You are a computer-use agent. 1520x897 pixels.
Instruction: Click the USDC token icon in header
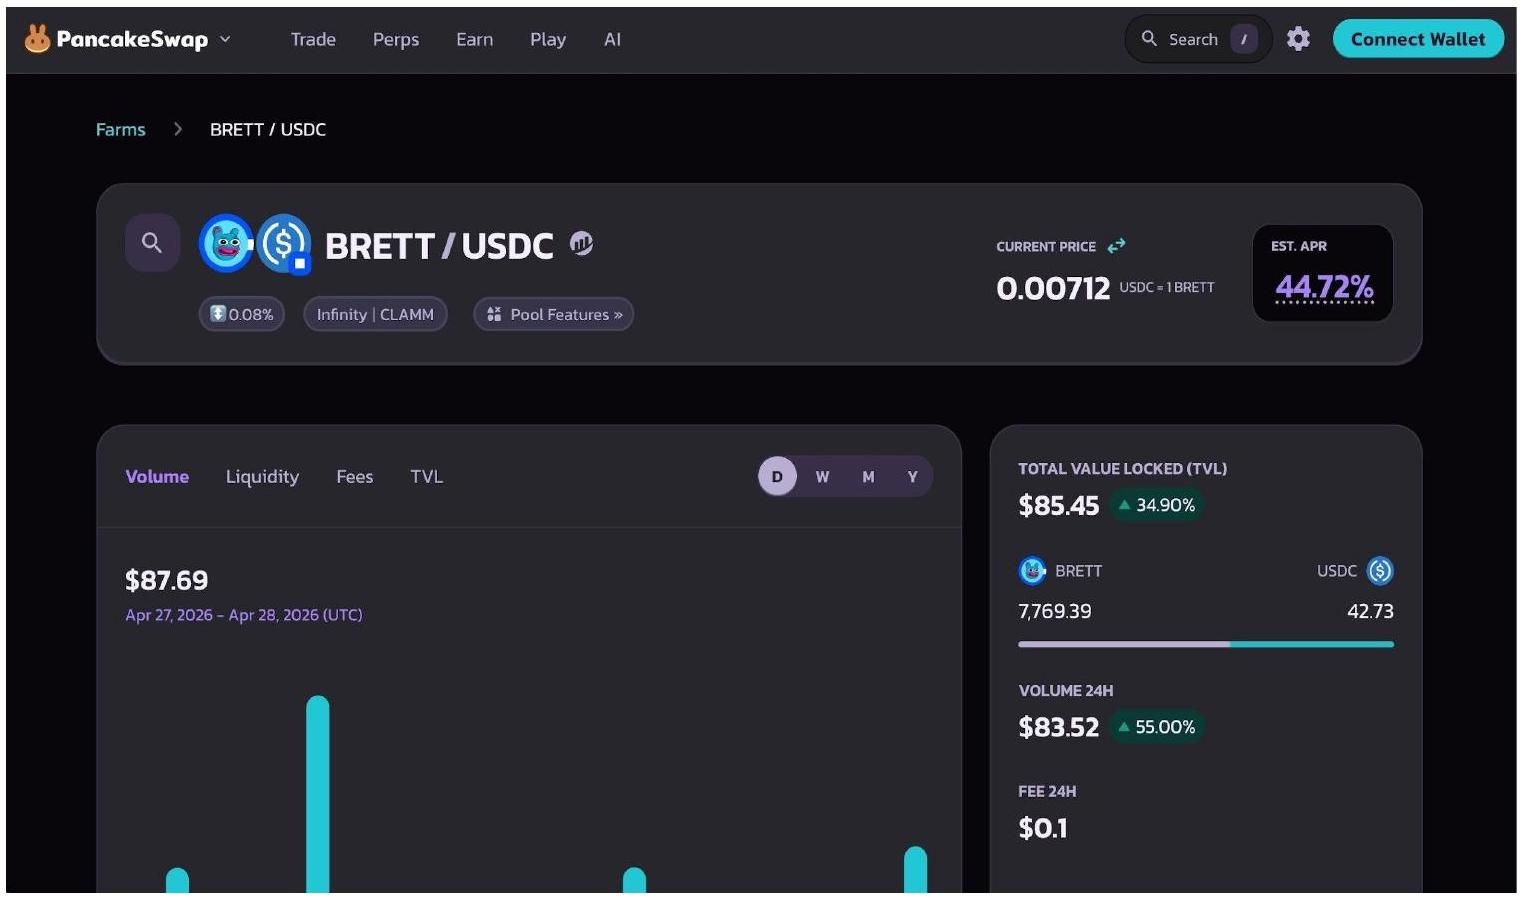point(284,243)
